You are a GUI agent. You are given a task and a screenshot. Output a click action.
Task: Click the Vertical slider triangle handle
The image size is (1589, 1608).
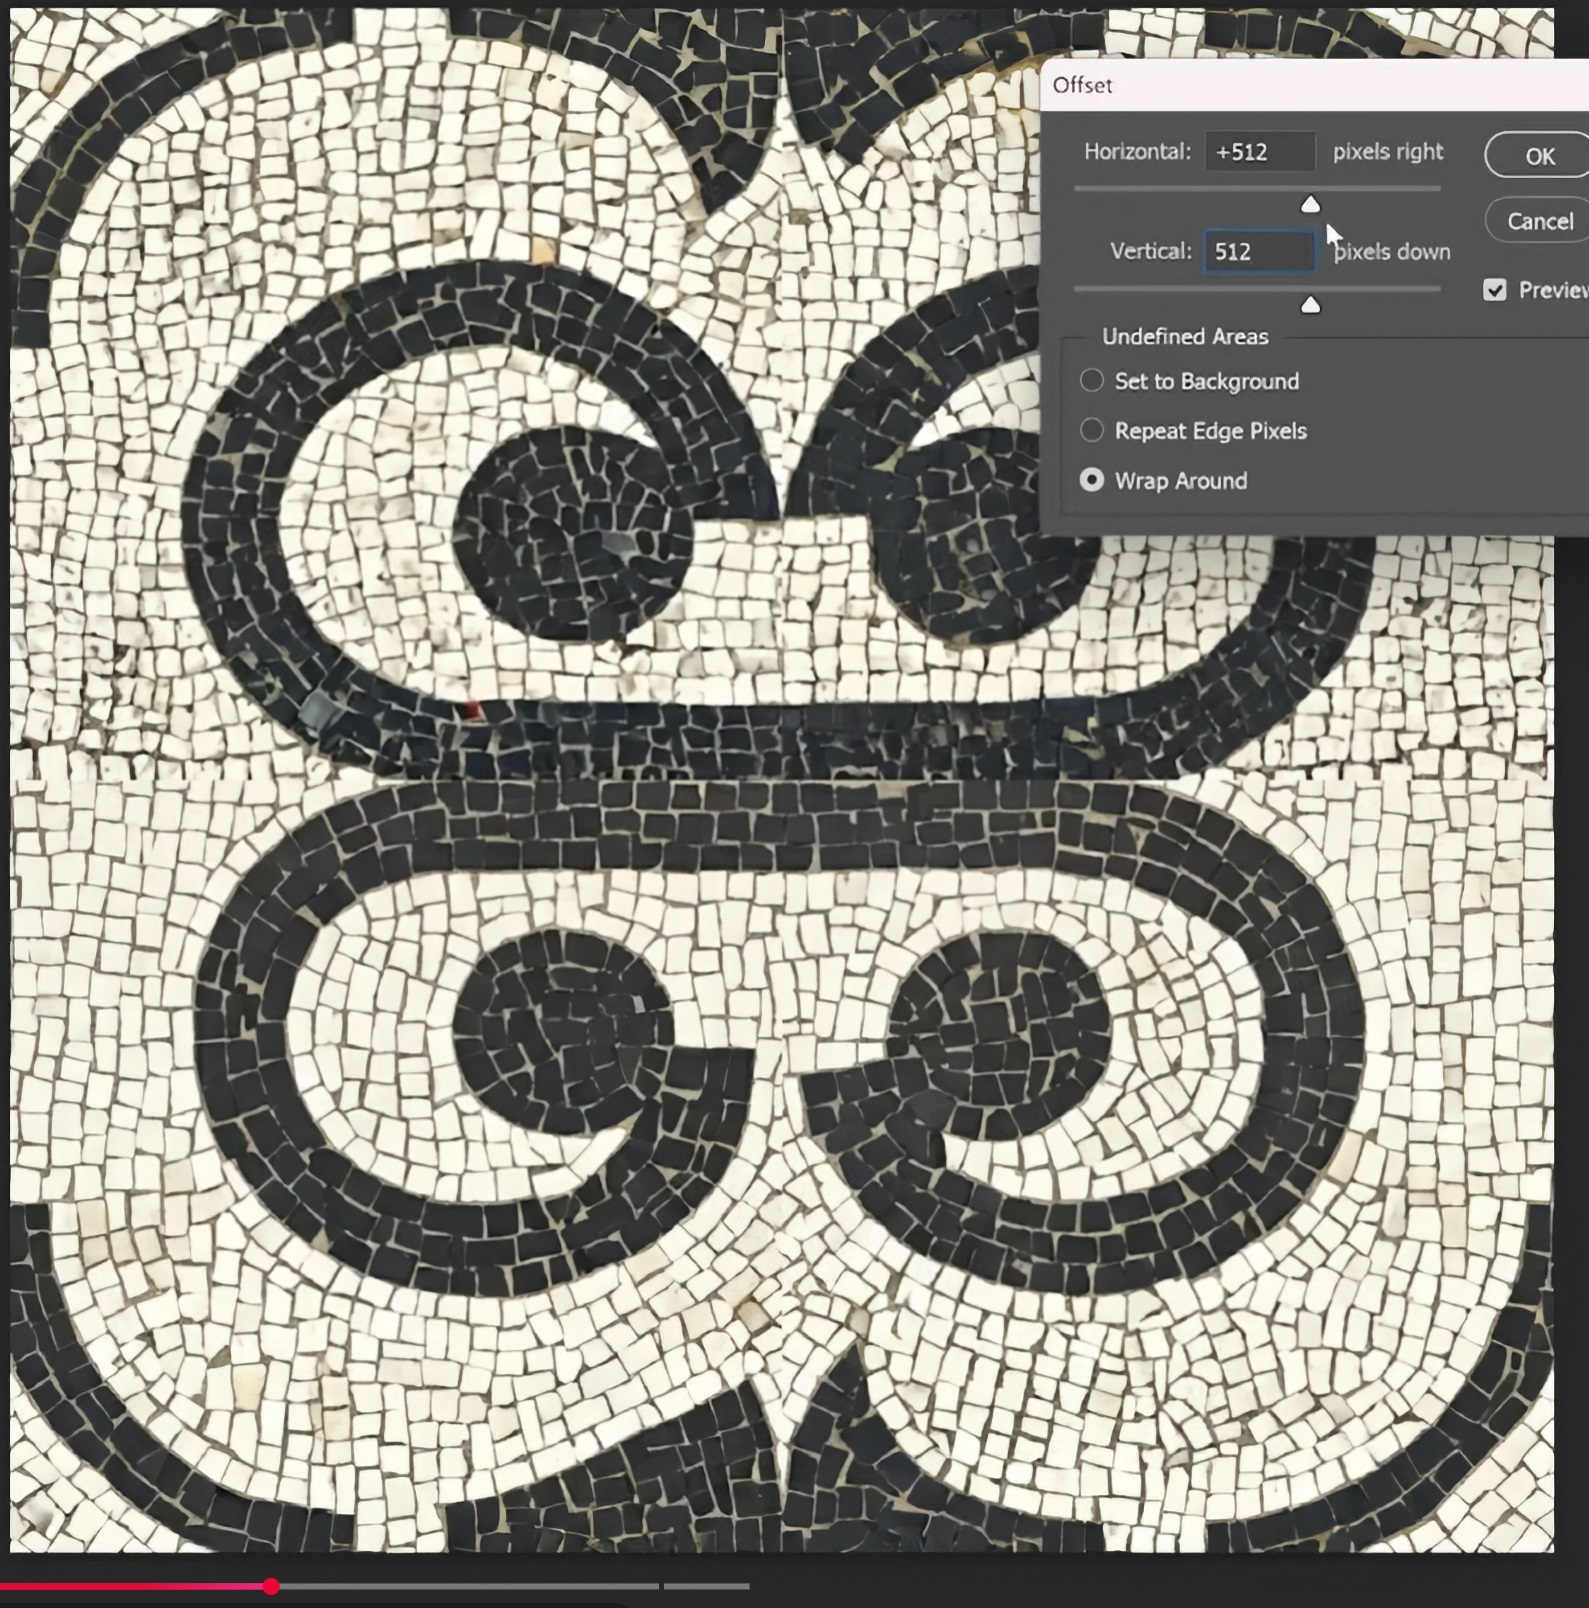[x=1310, y=305]
